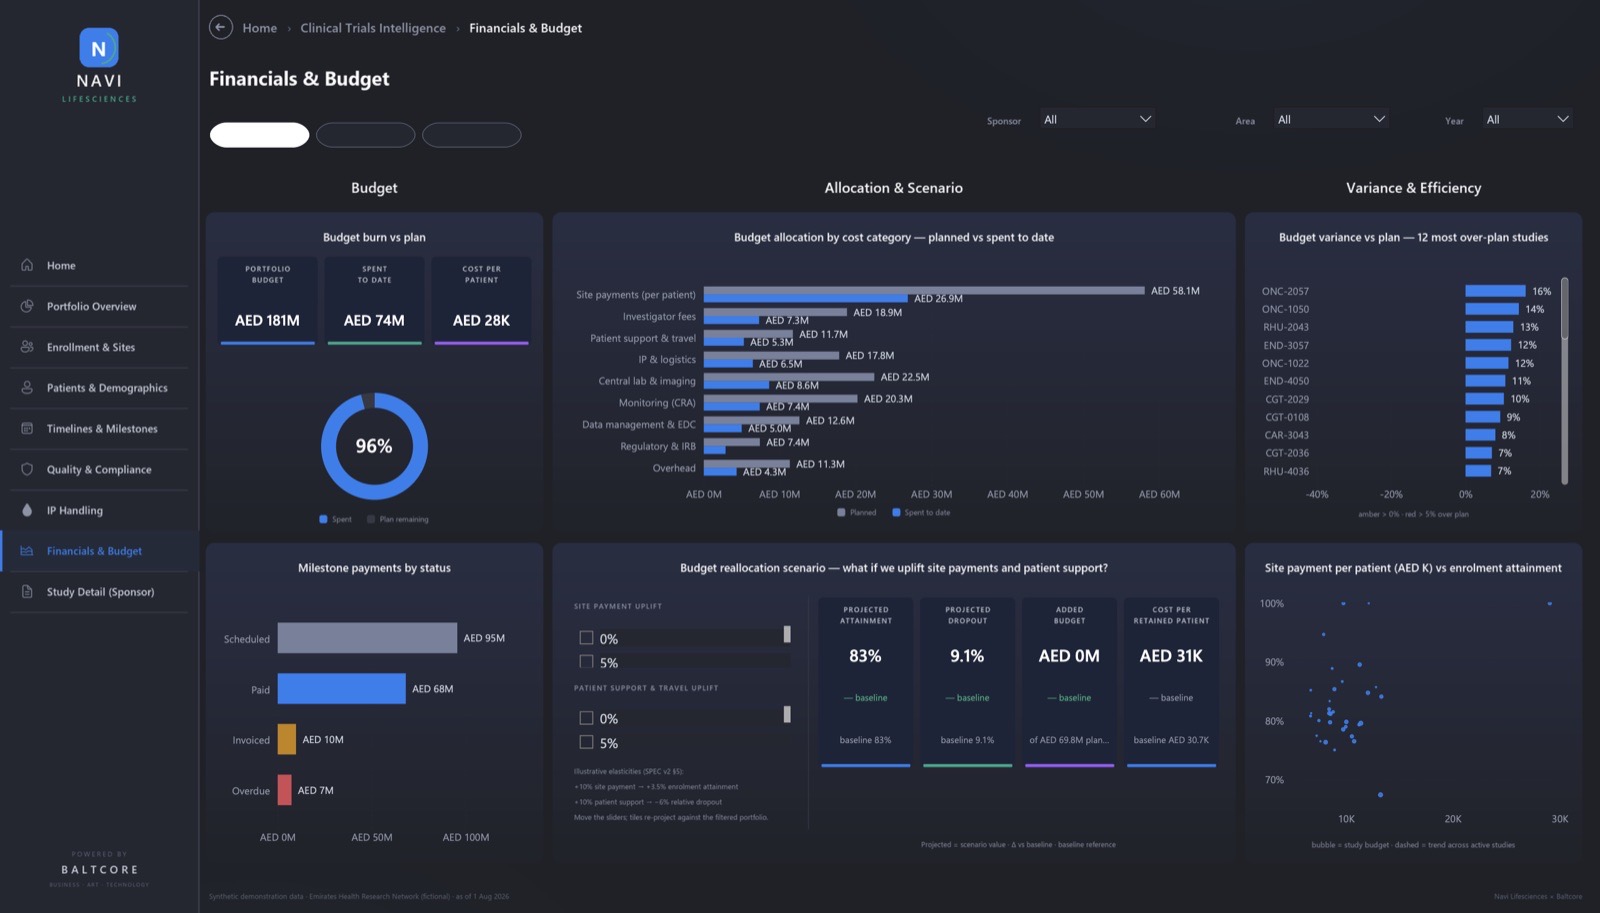This screenshot has width=1600, height=913.
Task: Select the IP Handling droplet icon
Action: (x=27, y=510)
